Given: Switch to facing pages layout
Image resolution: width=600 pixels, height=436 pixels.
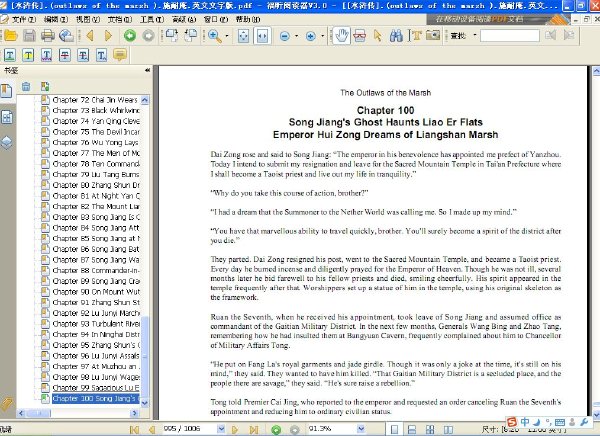Looking at the screenshot, I should 448,429.
